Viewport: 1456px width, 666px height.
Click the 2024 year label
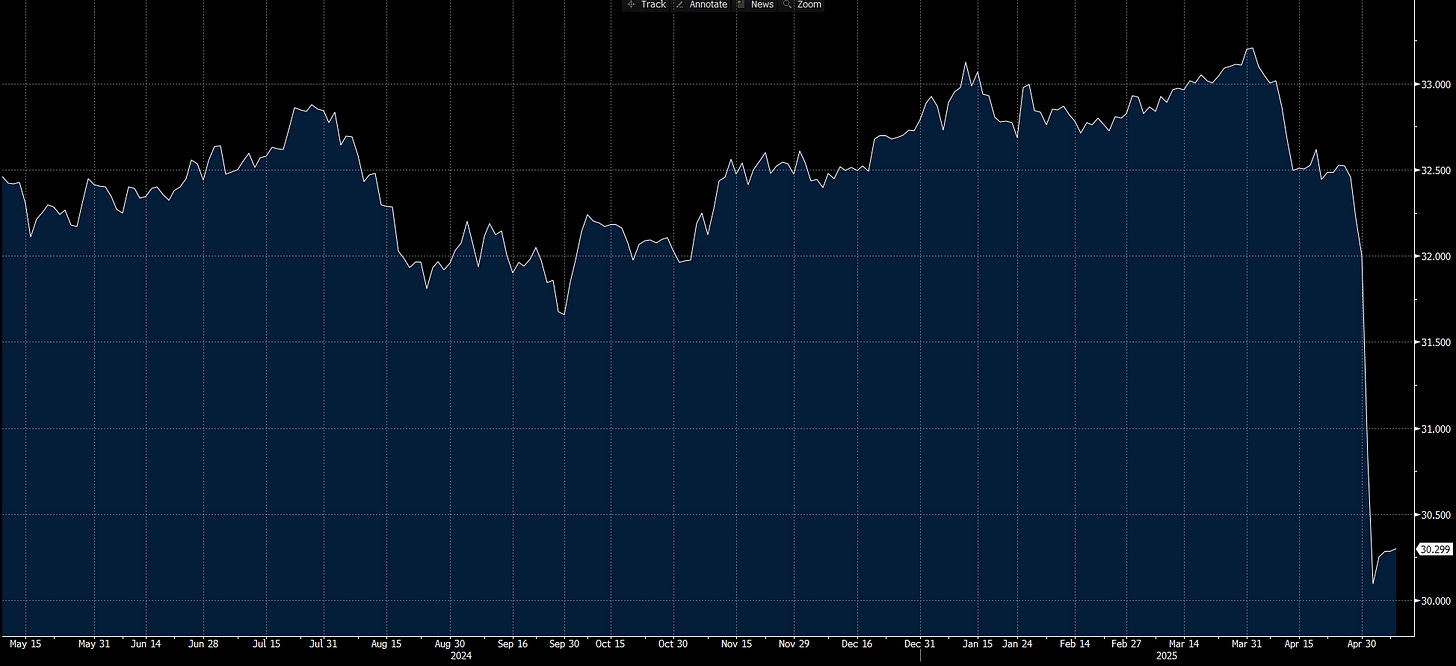461,657
